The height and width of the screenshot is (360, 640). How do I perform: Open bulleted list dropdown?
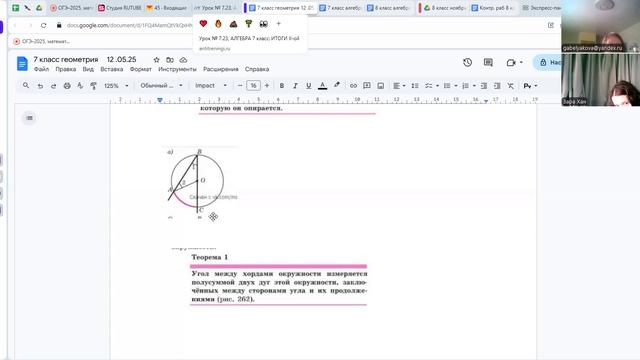(450, 86)
